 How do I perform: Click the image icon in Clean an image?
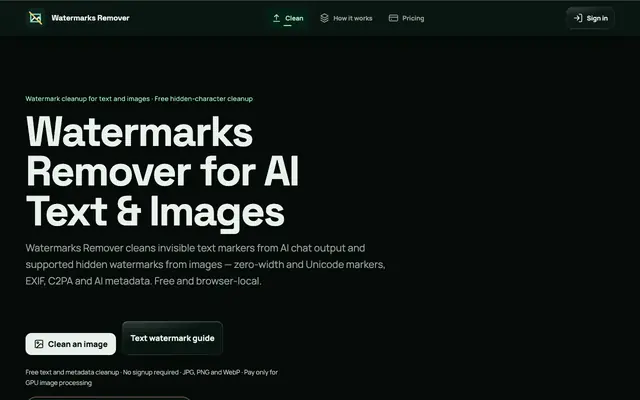tap(39, 344)
